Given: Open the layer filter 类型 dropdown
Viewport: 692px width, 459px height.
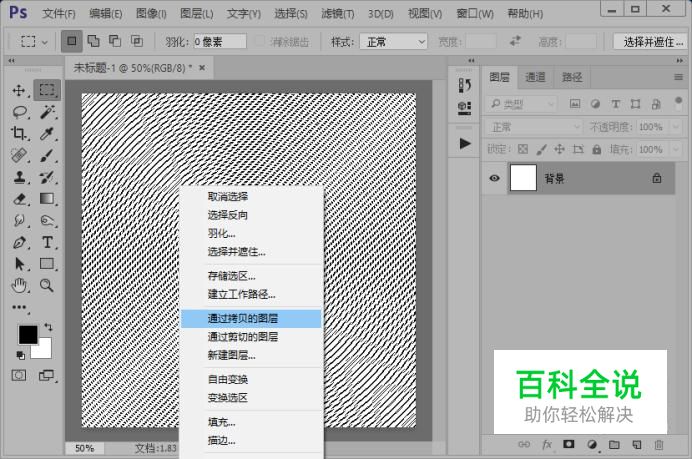Looking at the screenshot, I should tap(522, 104).
